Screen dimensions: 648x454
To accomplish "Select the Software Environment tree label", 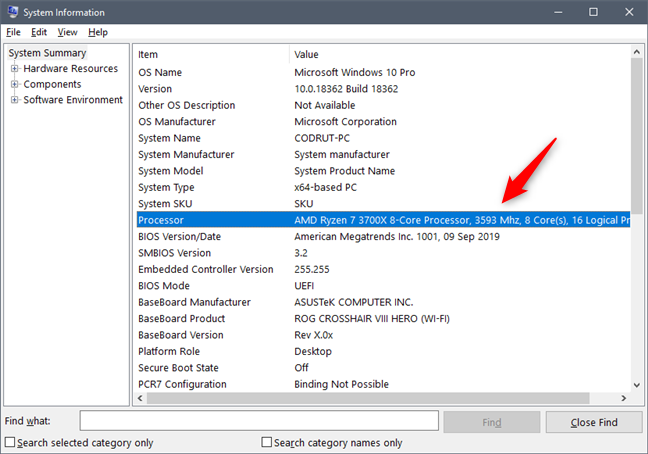I will (73, 100).
